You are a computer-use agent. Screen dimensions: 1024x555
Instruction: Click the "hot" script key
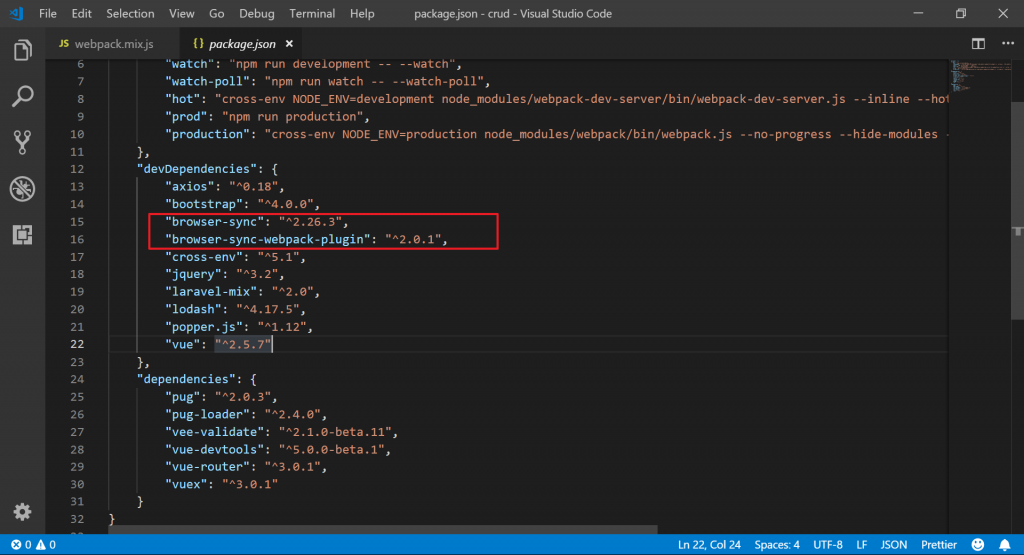pos(183,99)
